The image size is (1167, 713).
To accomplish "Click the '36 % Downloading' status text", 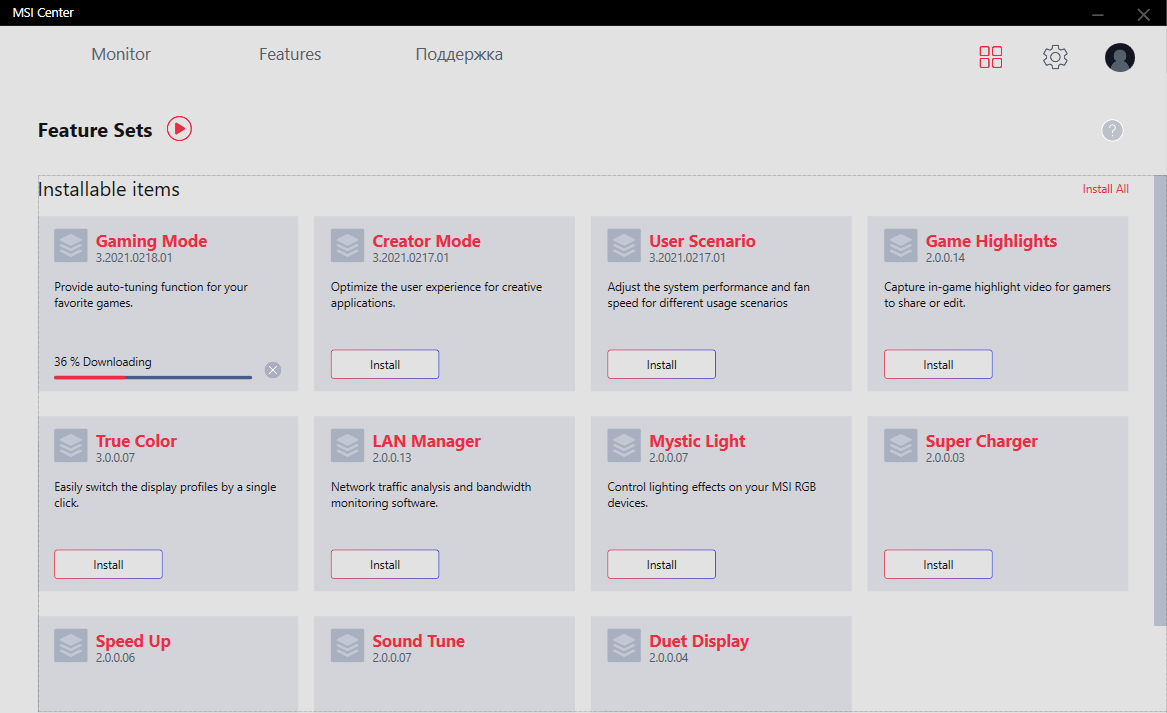I will 103,362.
